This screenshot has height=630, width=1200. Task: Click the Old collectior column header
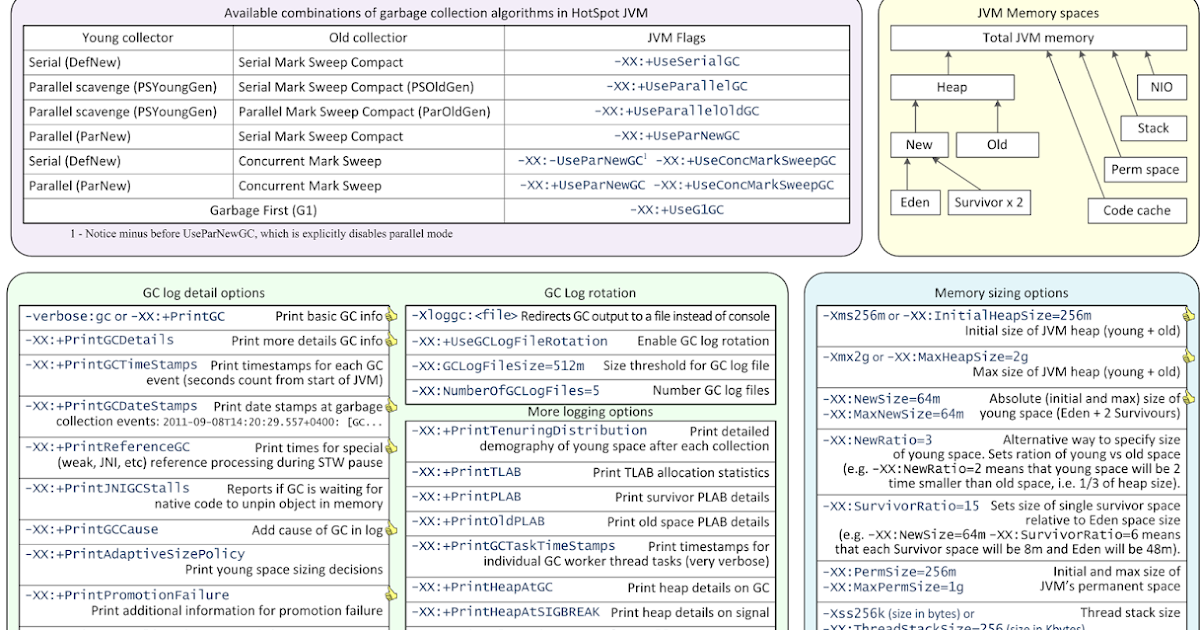(368, 38)
